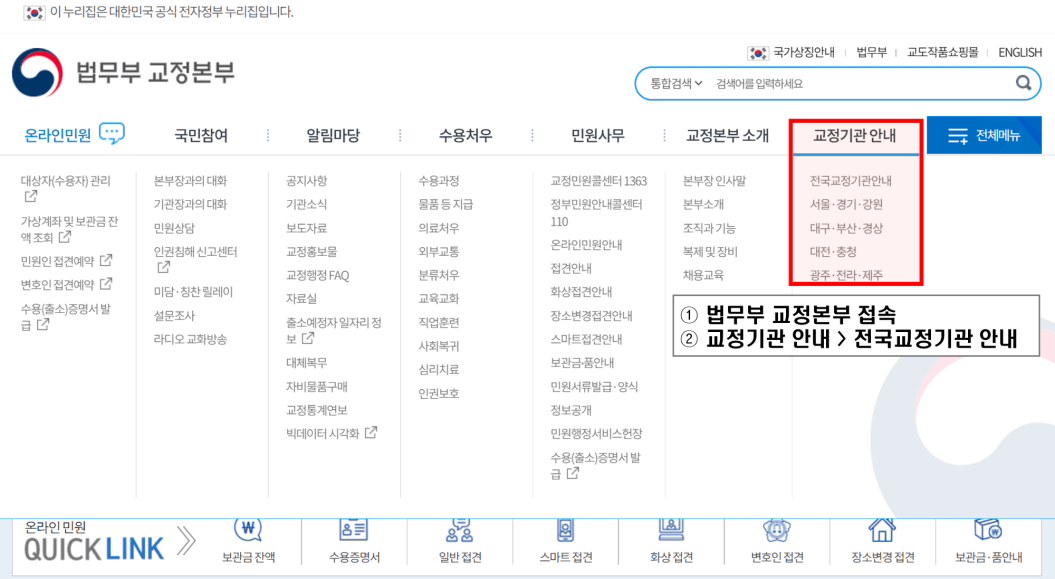Click the speech bubble icon beside 온라인민원
Image resolution: width=1055 pixels, height=579 pixels.
(112, 133)
